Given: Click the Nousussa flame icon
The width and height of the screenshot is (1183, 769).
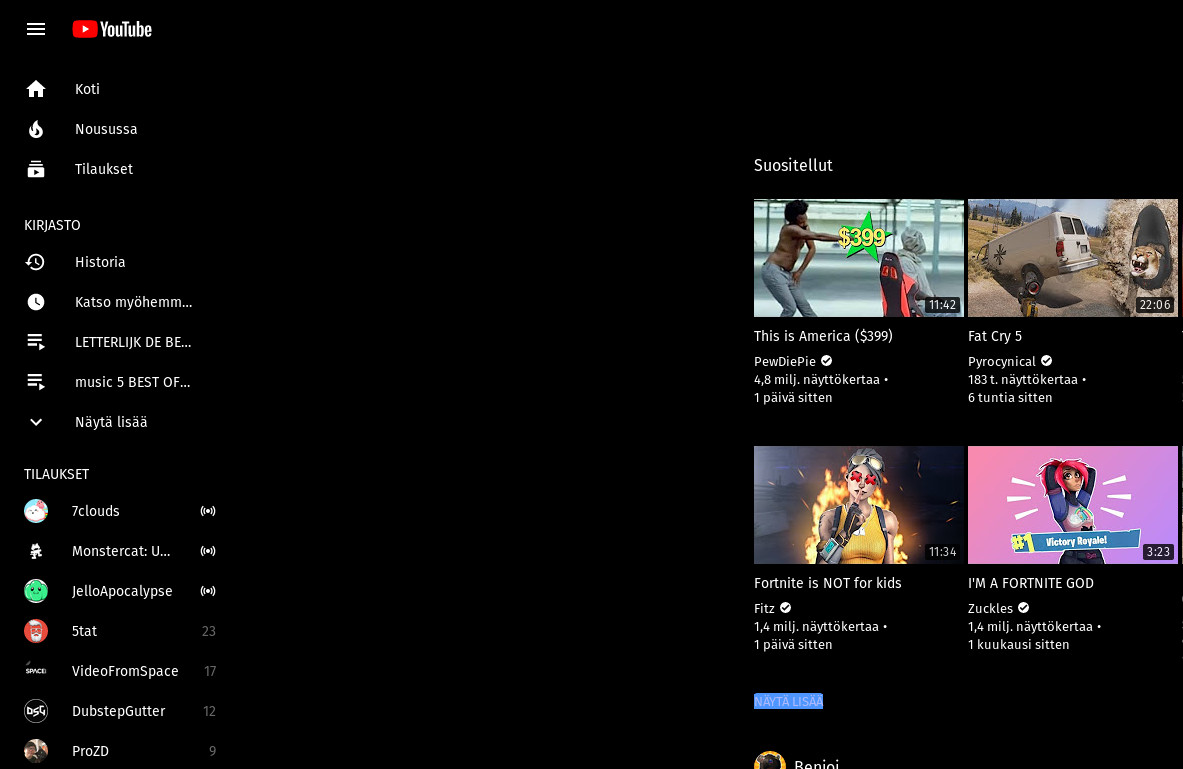Looking at the screenshot, I should click(x=35, y=129).
